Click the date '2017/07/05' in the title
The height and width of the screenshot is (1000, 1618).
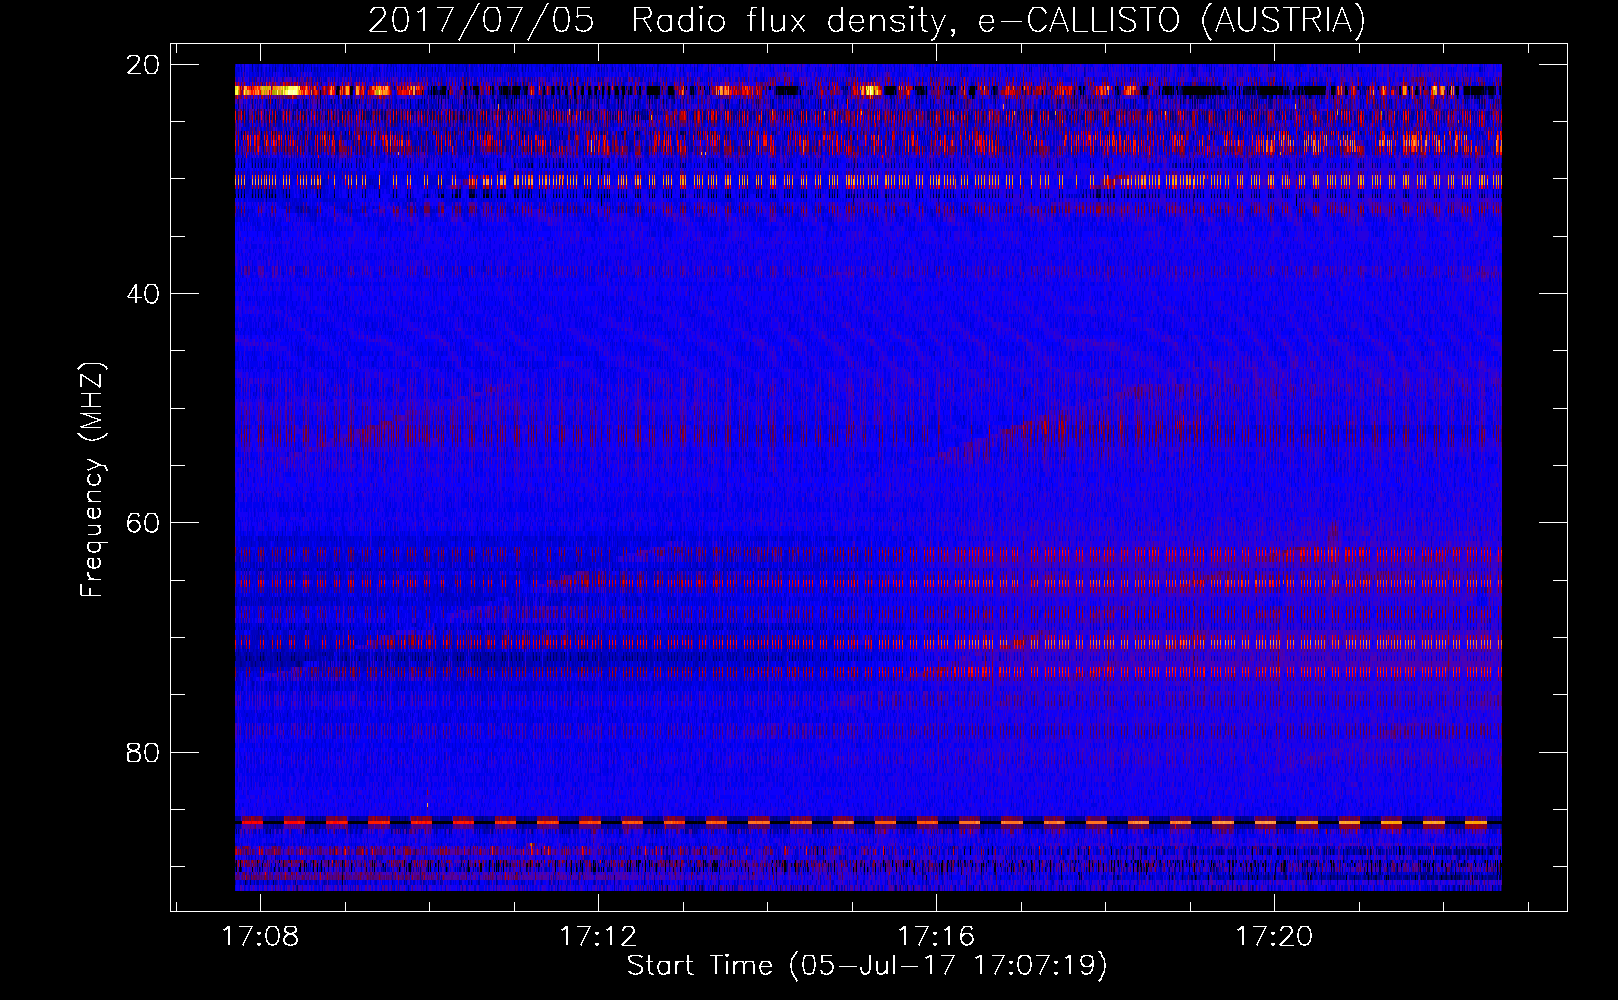click(x=481, y=21)
